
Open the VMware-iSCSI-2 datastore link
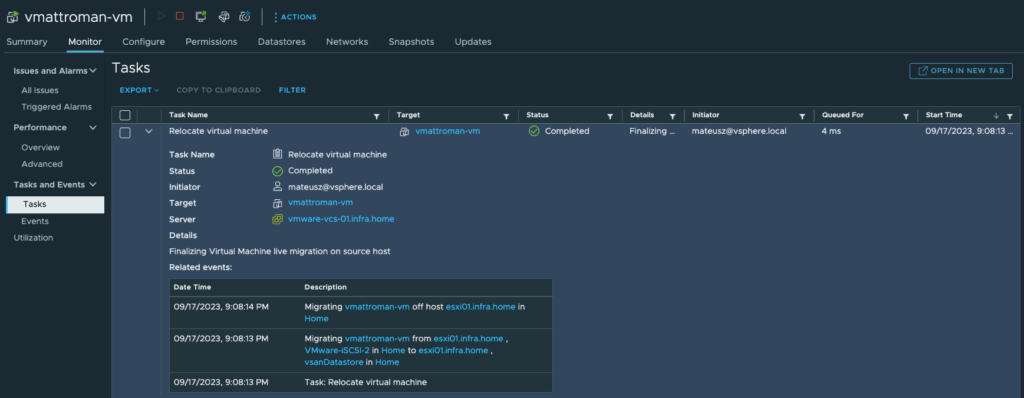(x=338, y=350)
